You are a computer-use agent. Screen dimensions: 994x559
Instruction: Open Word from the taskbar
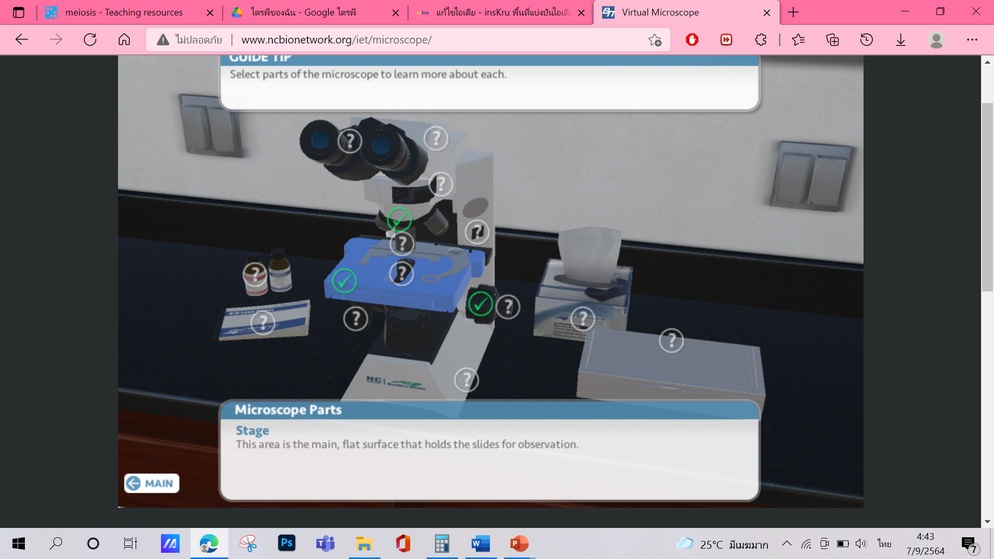pos(481,543)
